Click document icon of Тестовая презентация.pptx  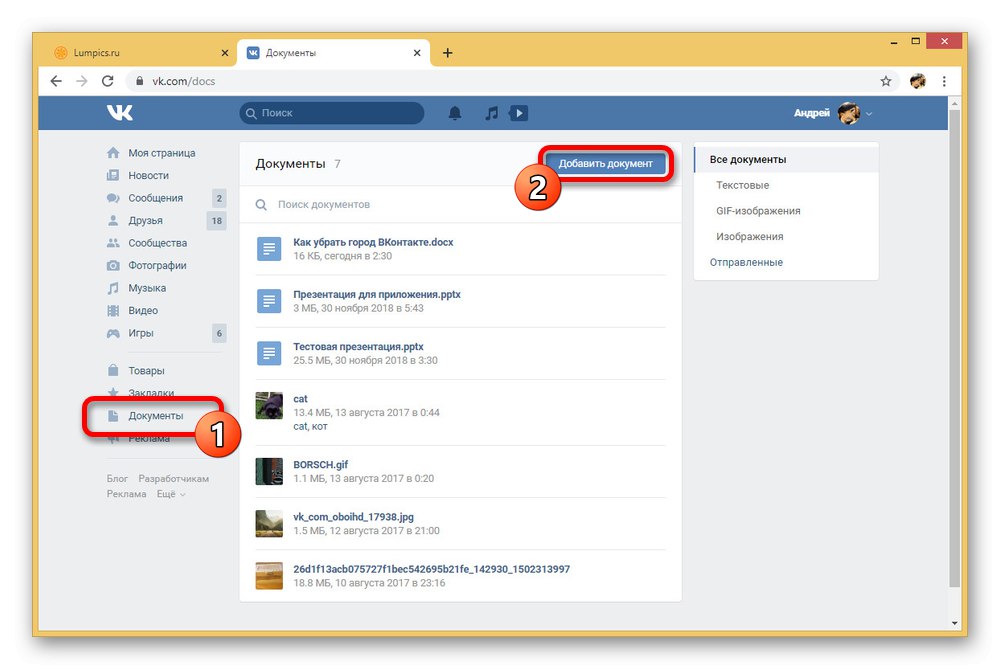(269, 353)
